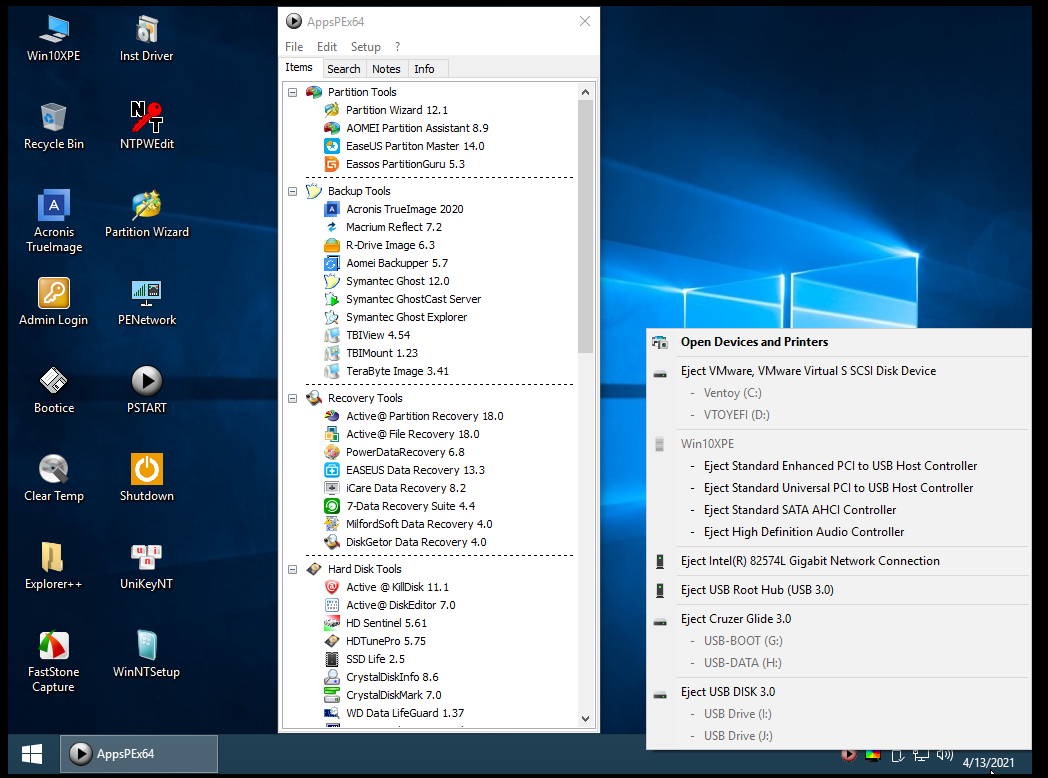Select the Items tab
This screenshot has width=1048, height=778.
(299, 68)
